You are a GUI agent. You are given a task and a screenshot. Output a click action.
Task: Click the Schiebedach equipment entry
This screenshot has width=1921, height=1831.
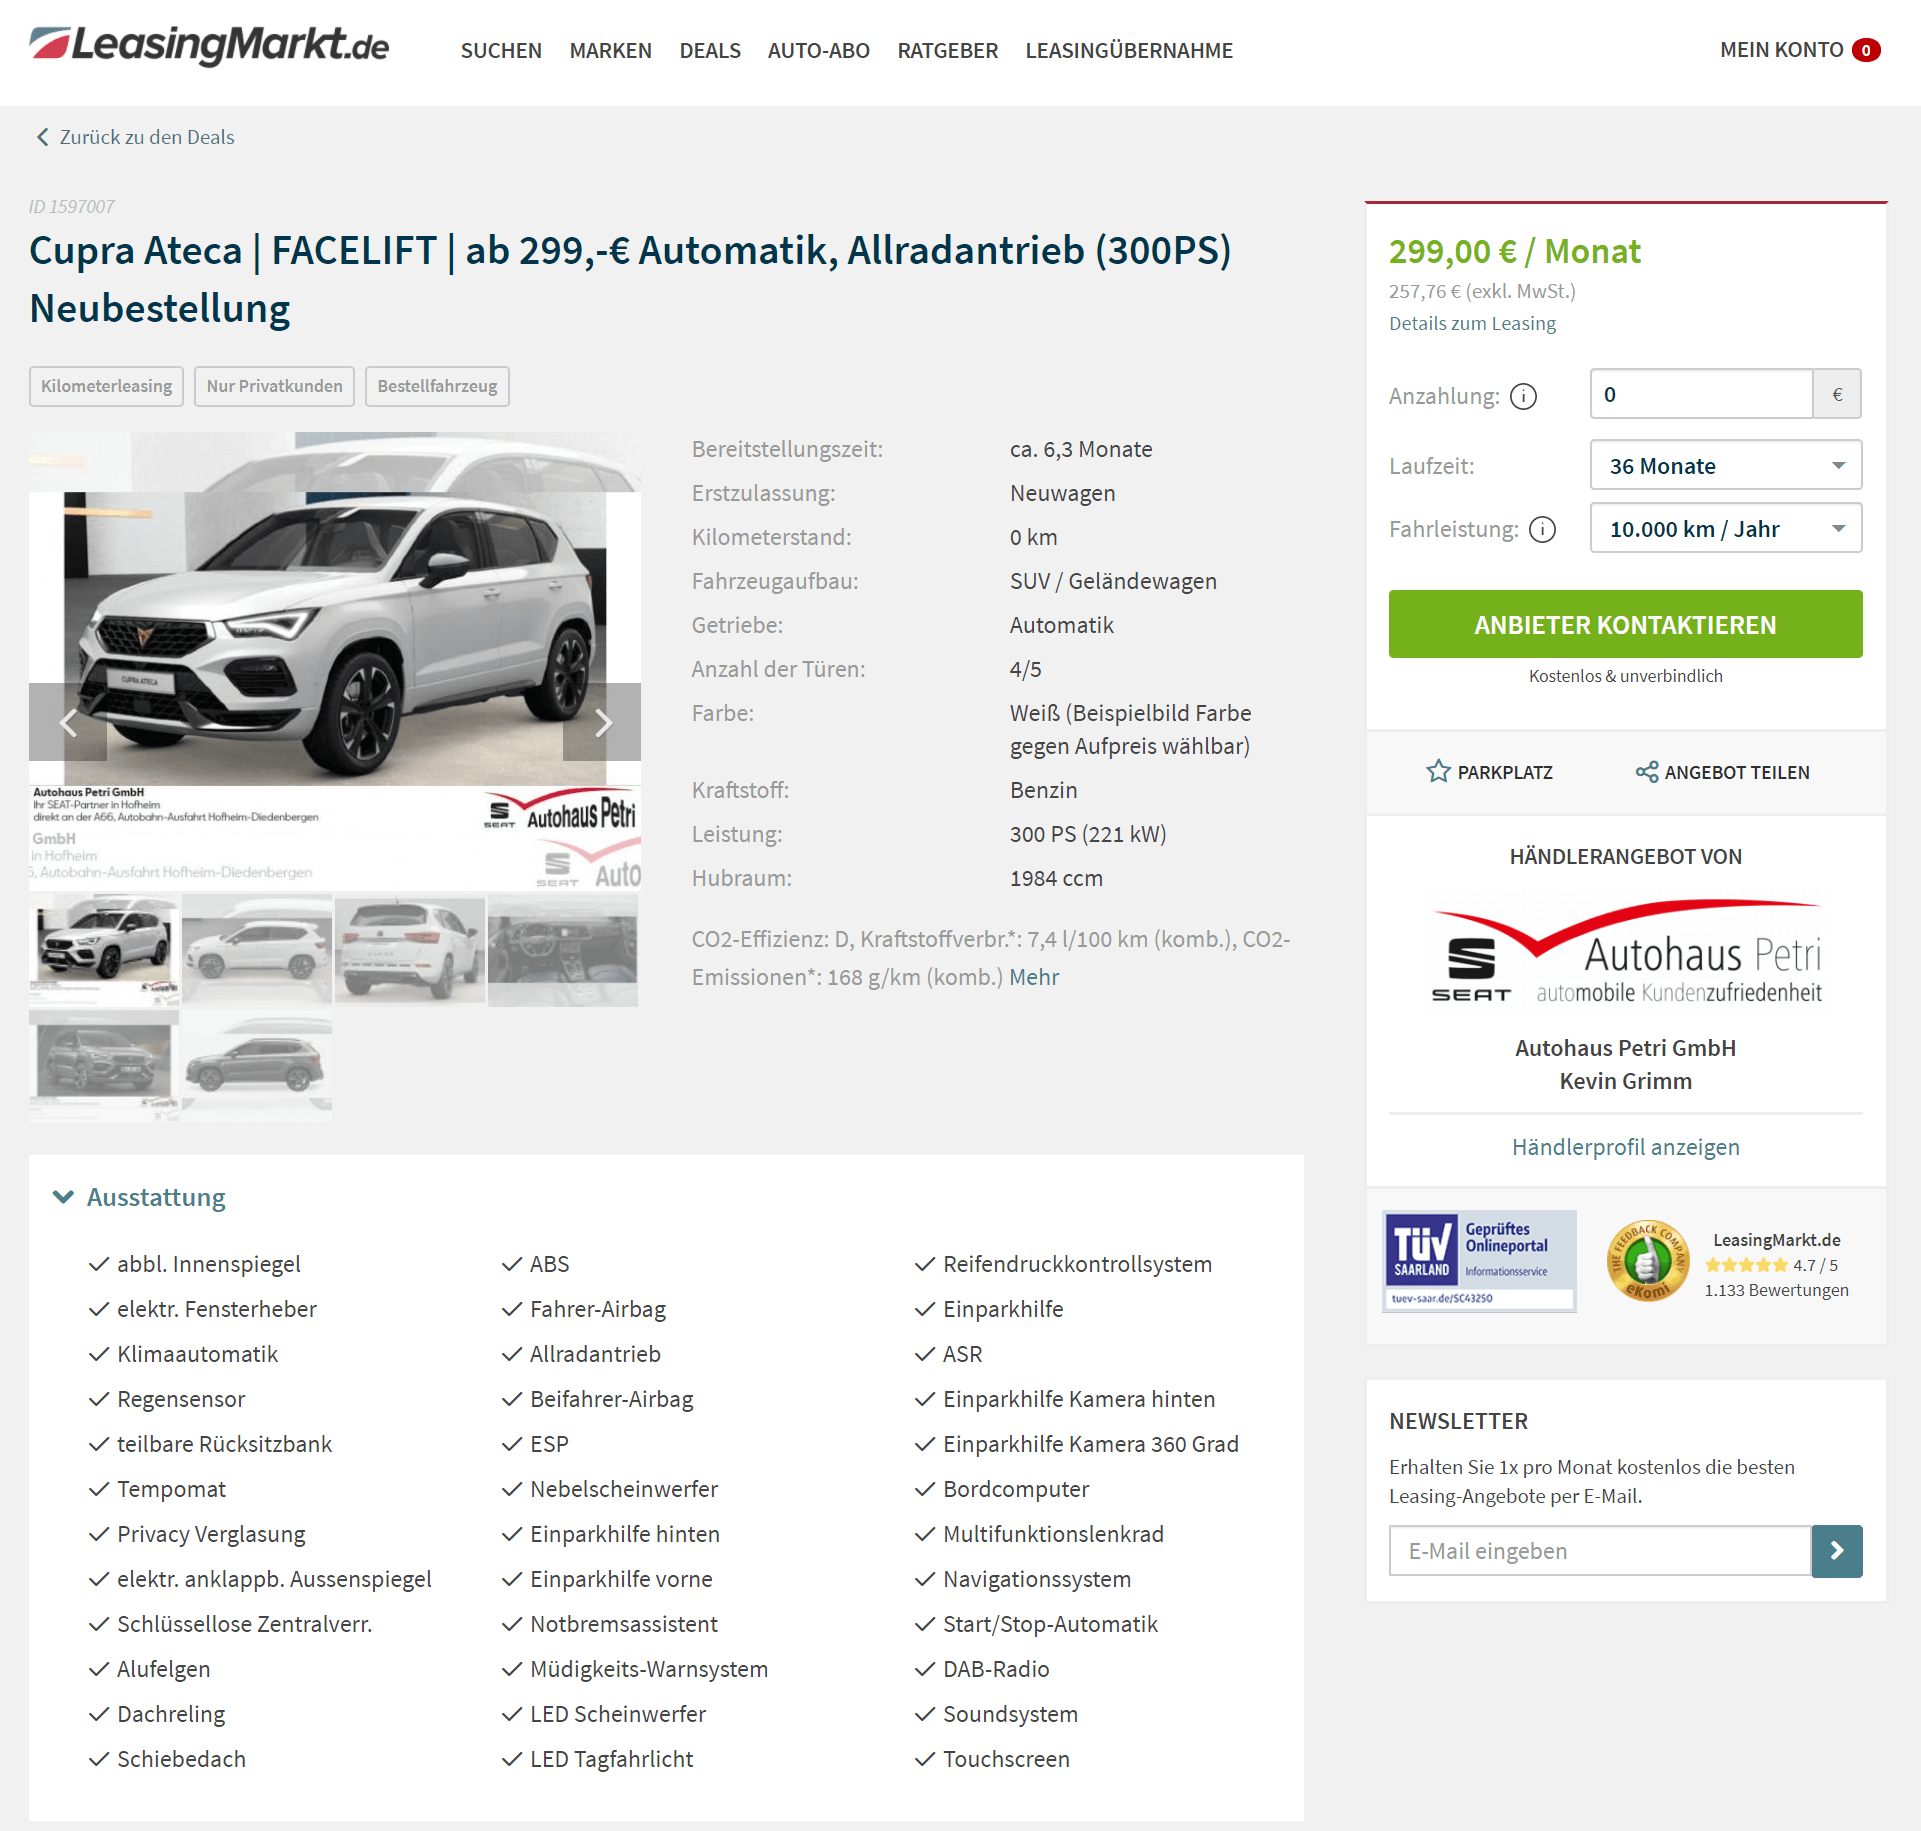[181, 1759]
